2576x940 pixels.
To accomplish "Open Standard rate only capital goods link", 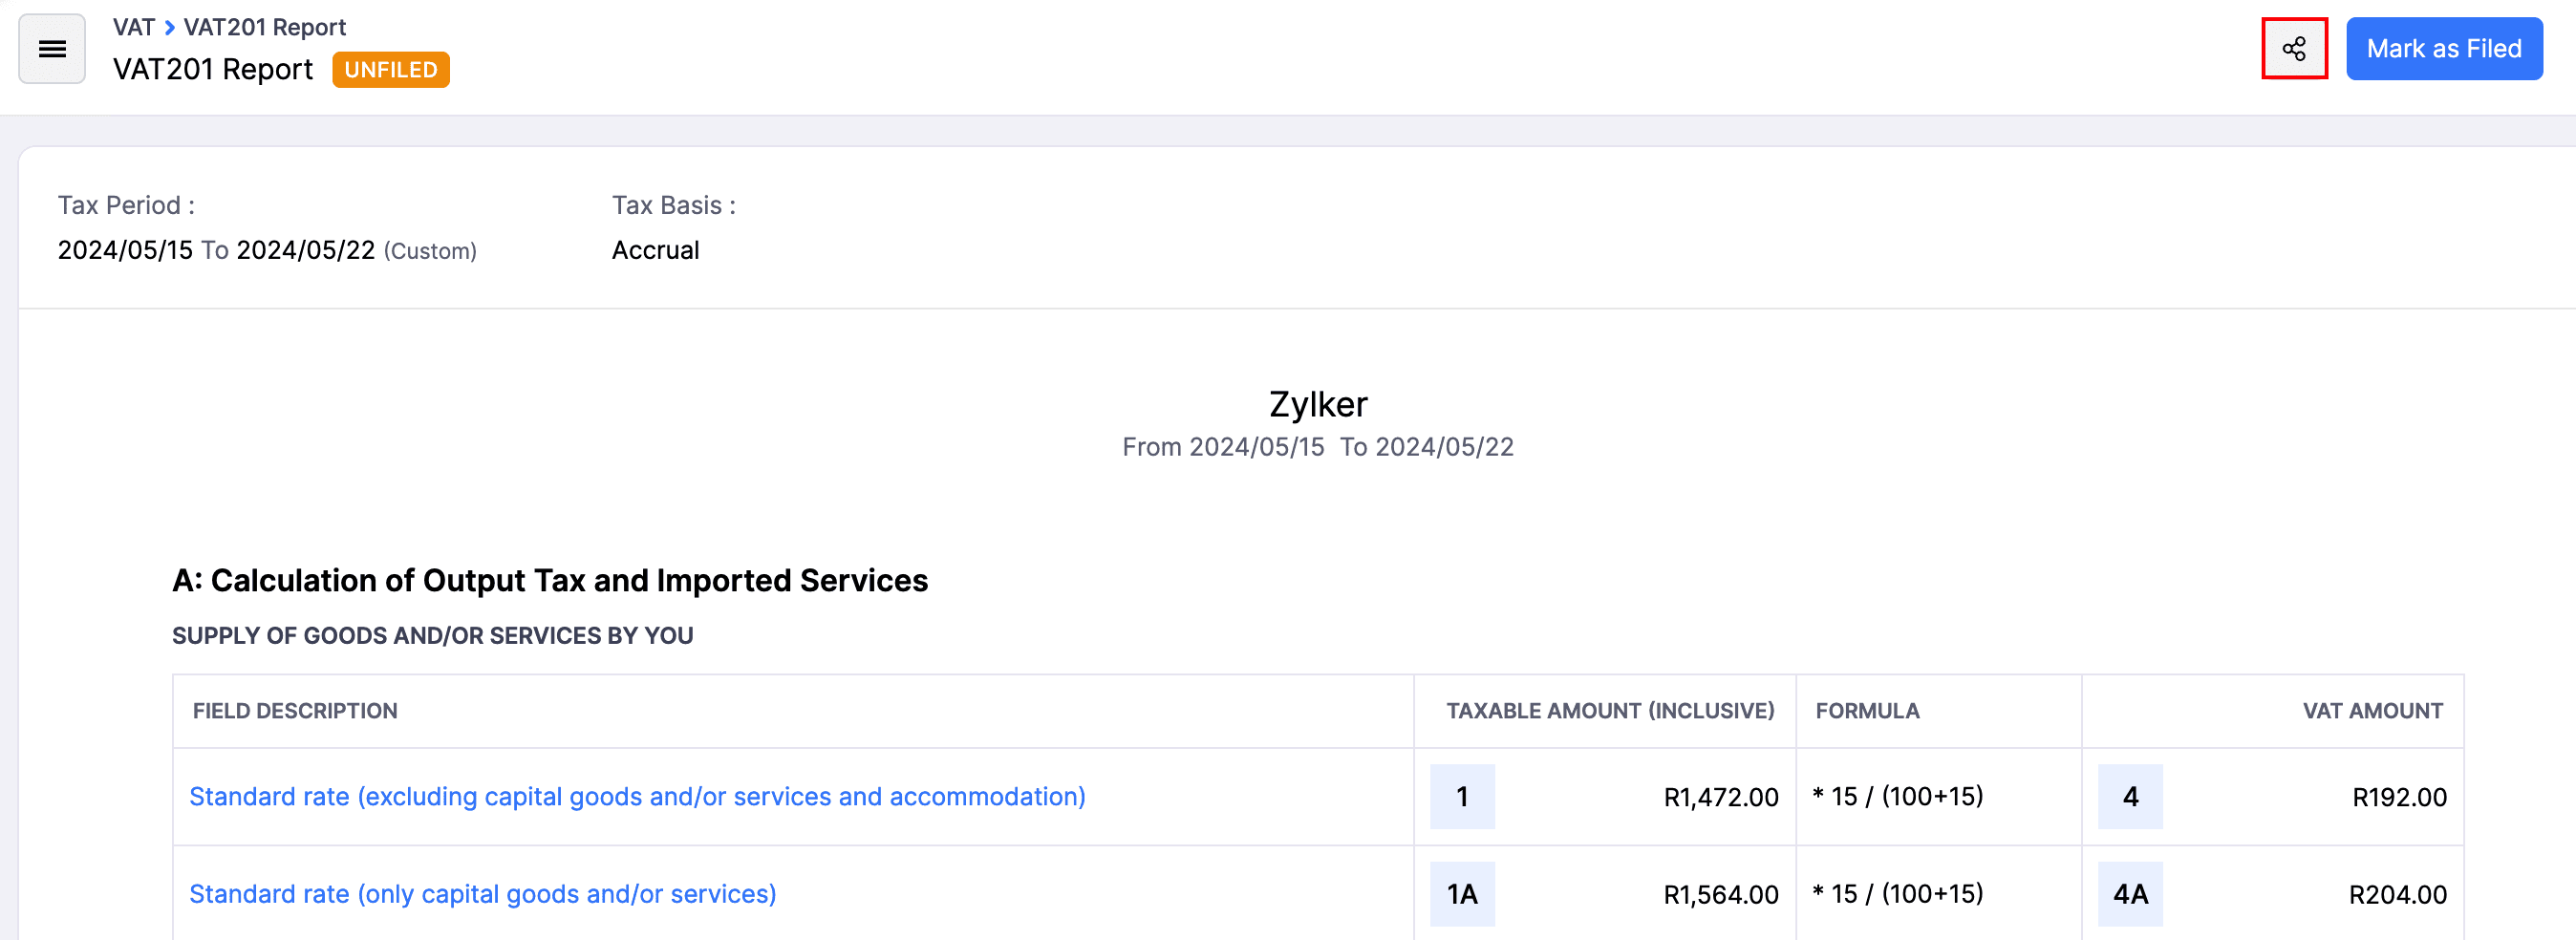I will click(x=482, y=893).
